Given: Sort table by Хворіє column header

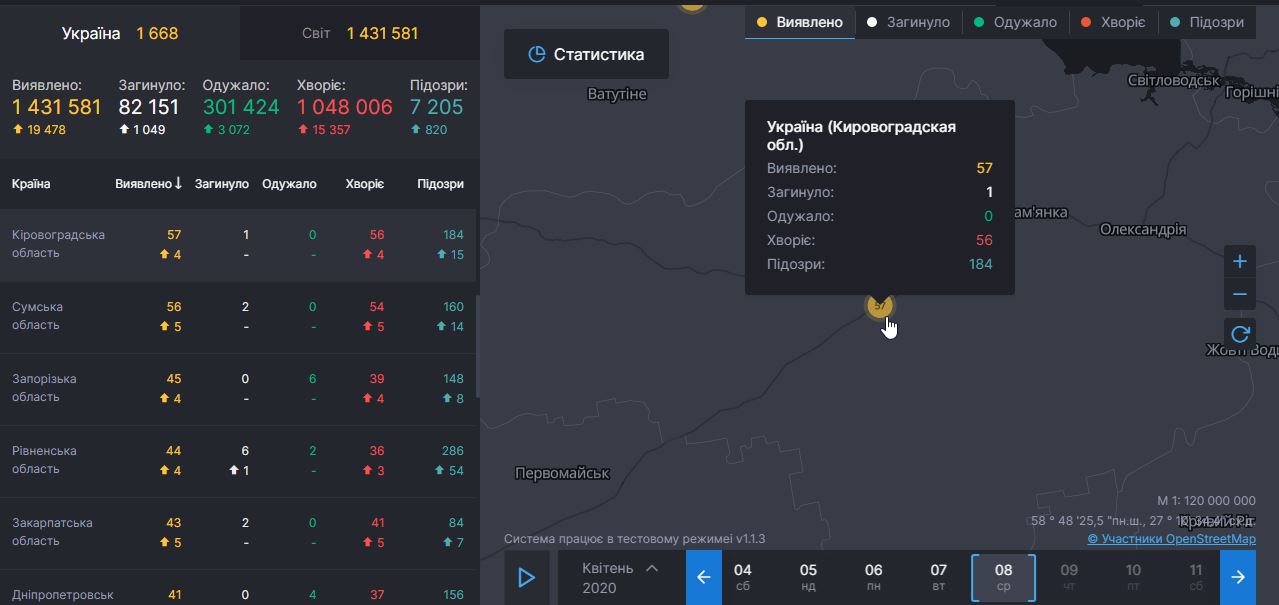Looking at the screenshot, I should 365,184.
